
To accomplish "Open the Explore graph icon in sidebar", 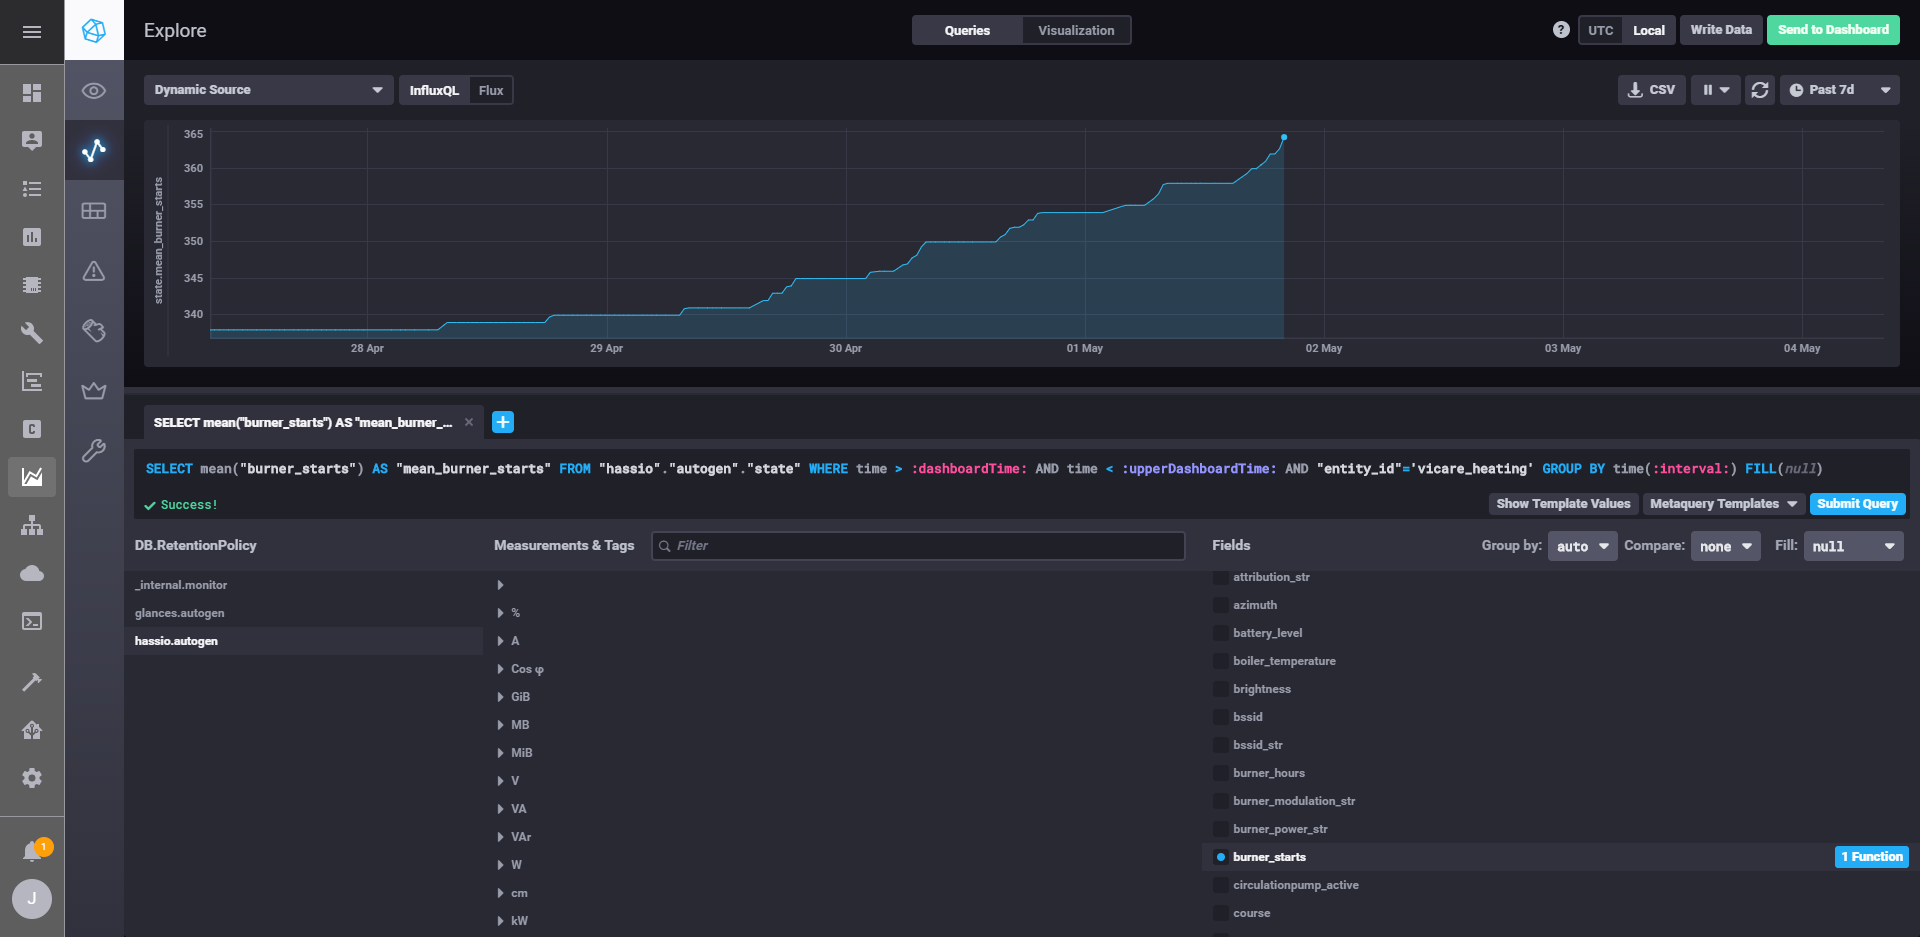I will (x=94, y=150).
